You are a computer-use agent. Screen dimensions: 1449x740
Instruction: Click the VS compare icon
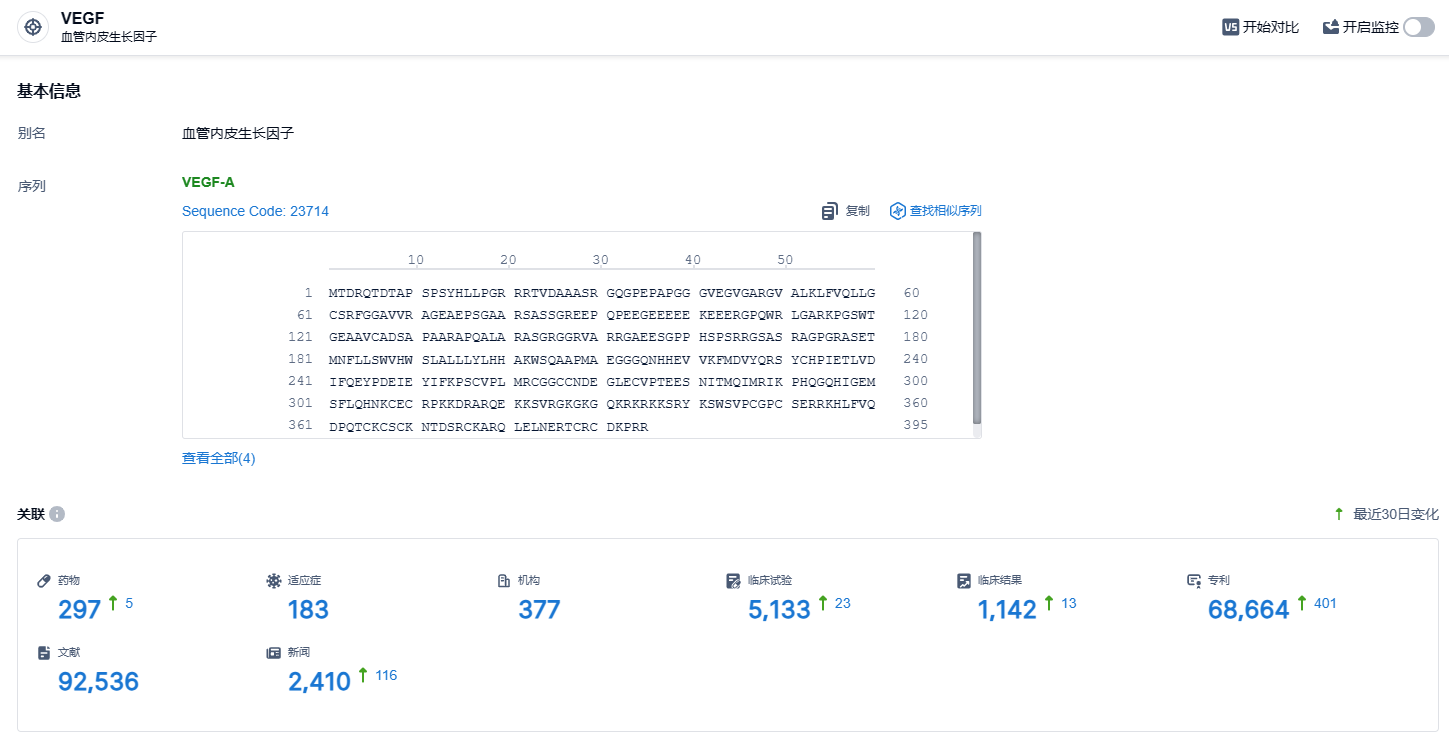click(x=1230, y=27)
